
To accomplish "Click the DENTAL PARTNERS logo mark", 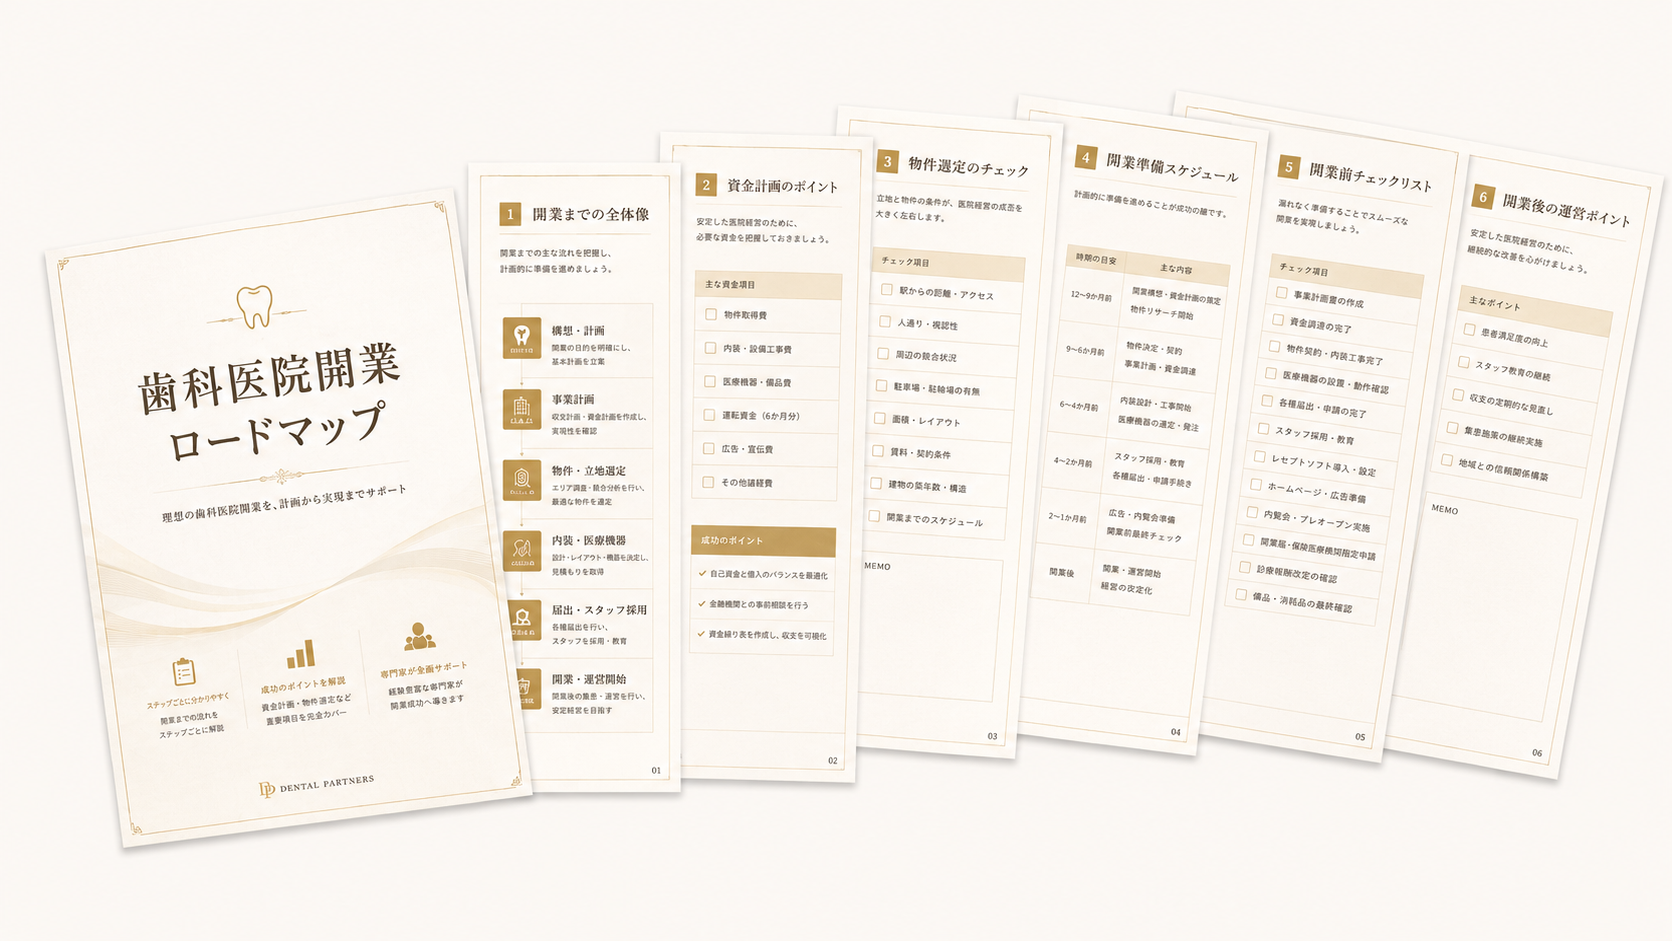I will point(267,790).
